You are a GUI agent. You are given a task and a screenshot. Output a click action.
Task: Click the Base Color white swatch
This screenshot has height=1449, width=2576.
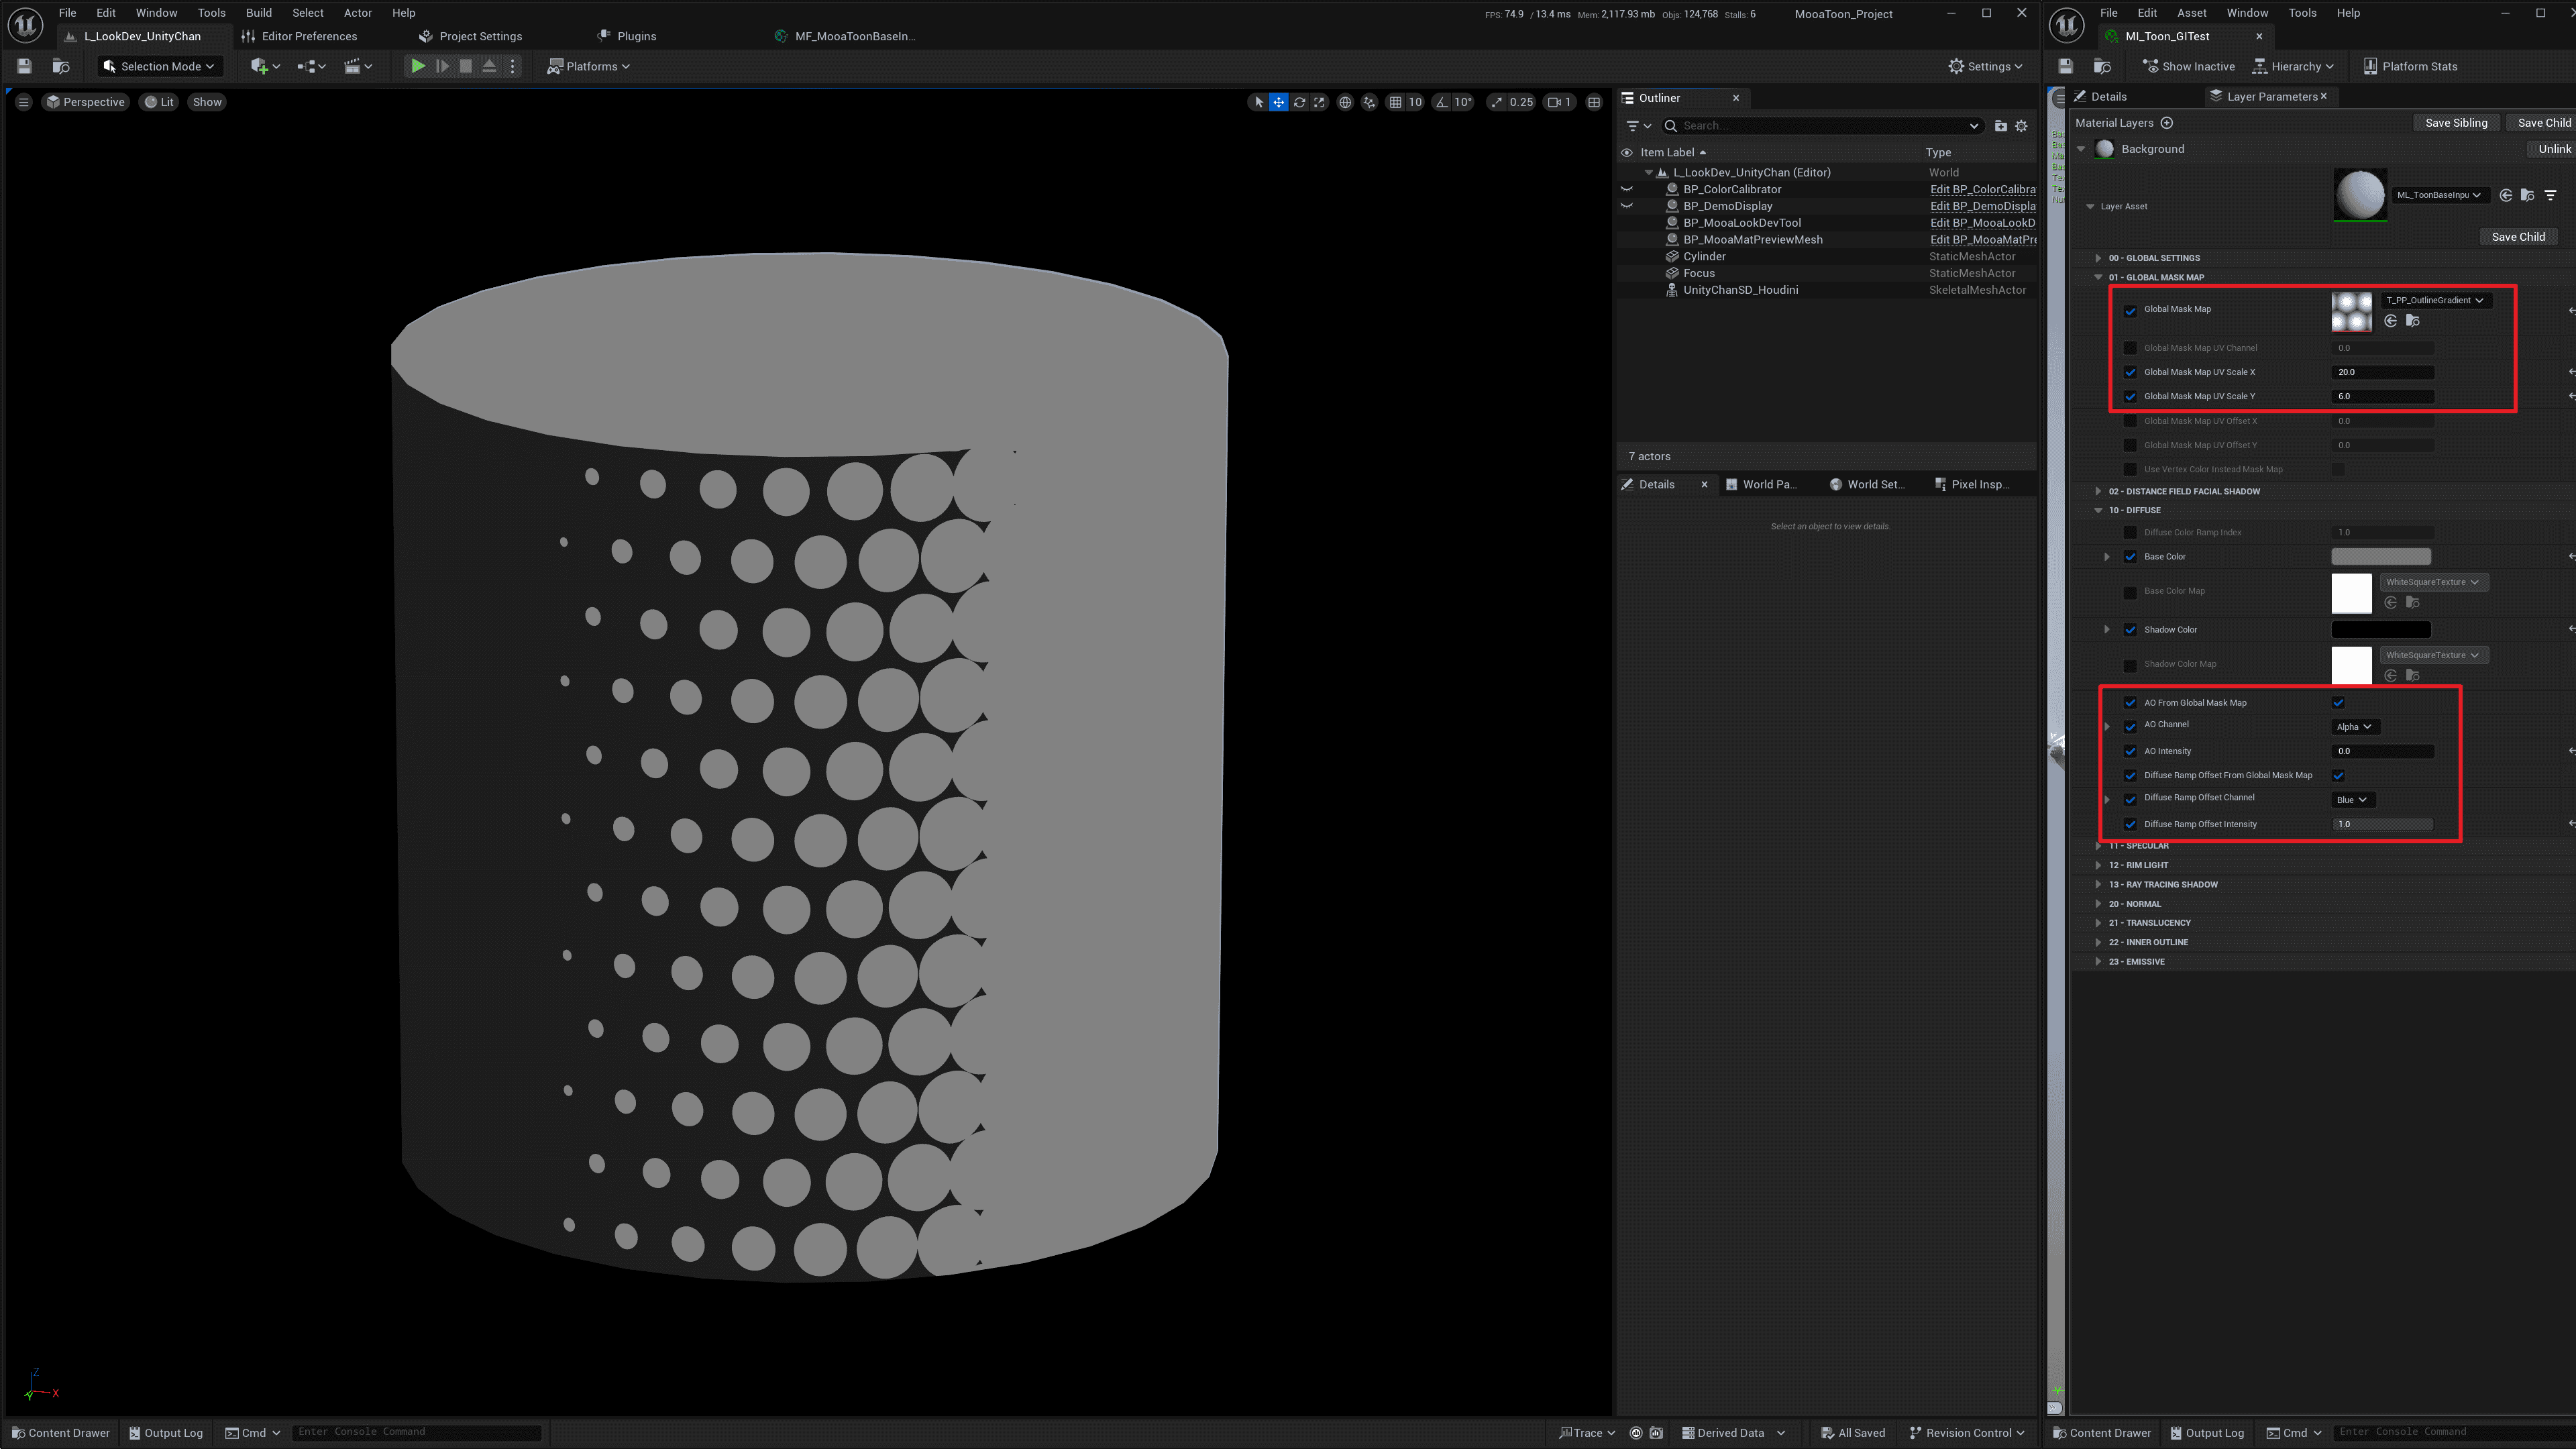pos(2383,555)
